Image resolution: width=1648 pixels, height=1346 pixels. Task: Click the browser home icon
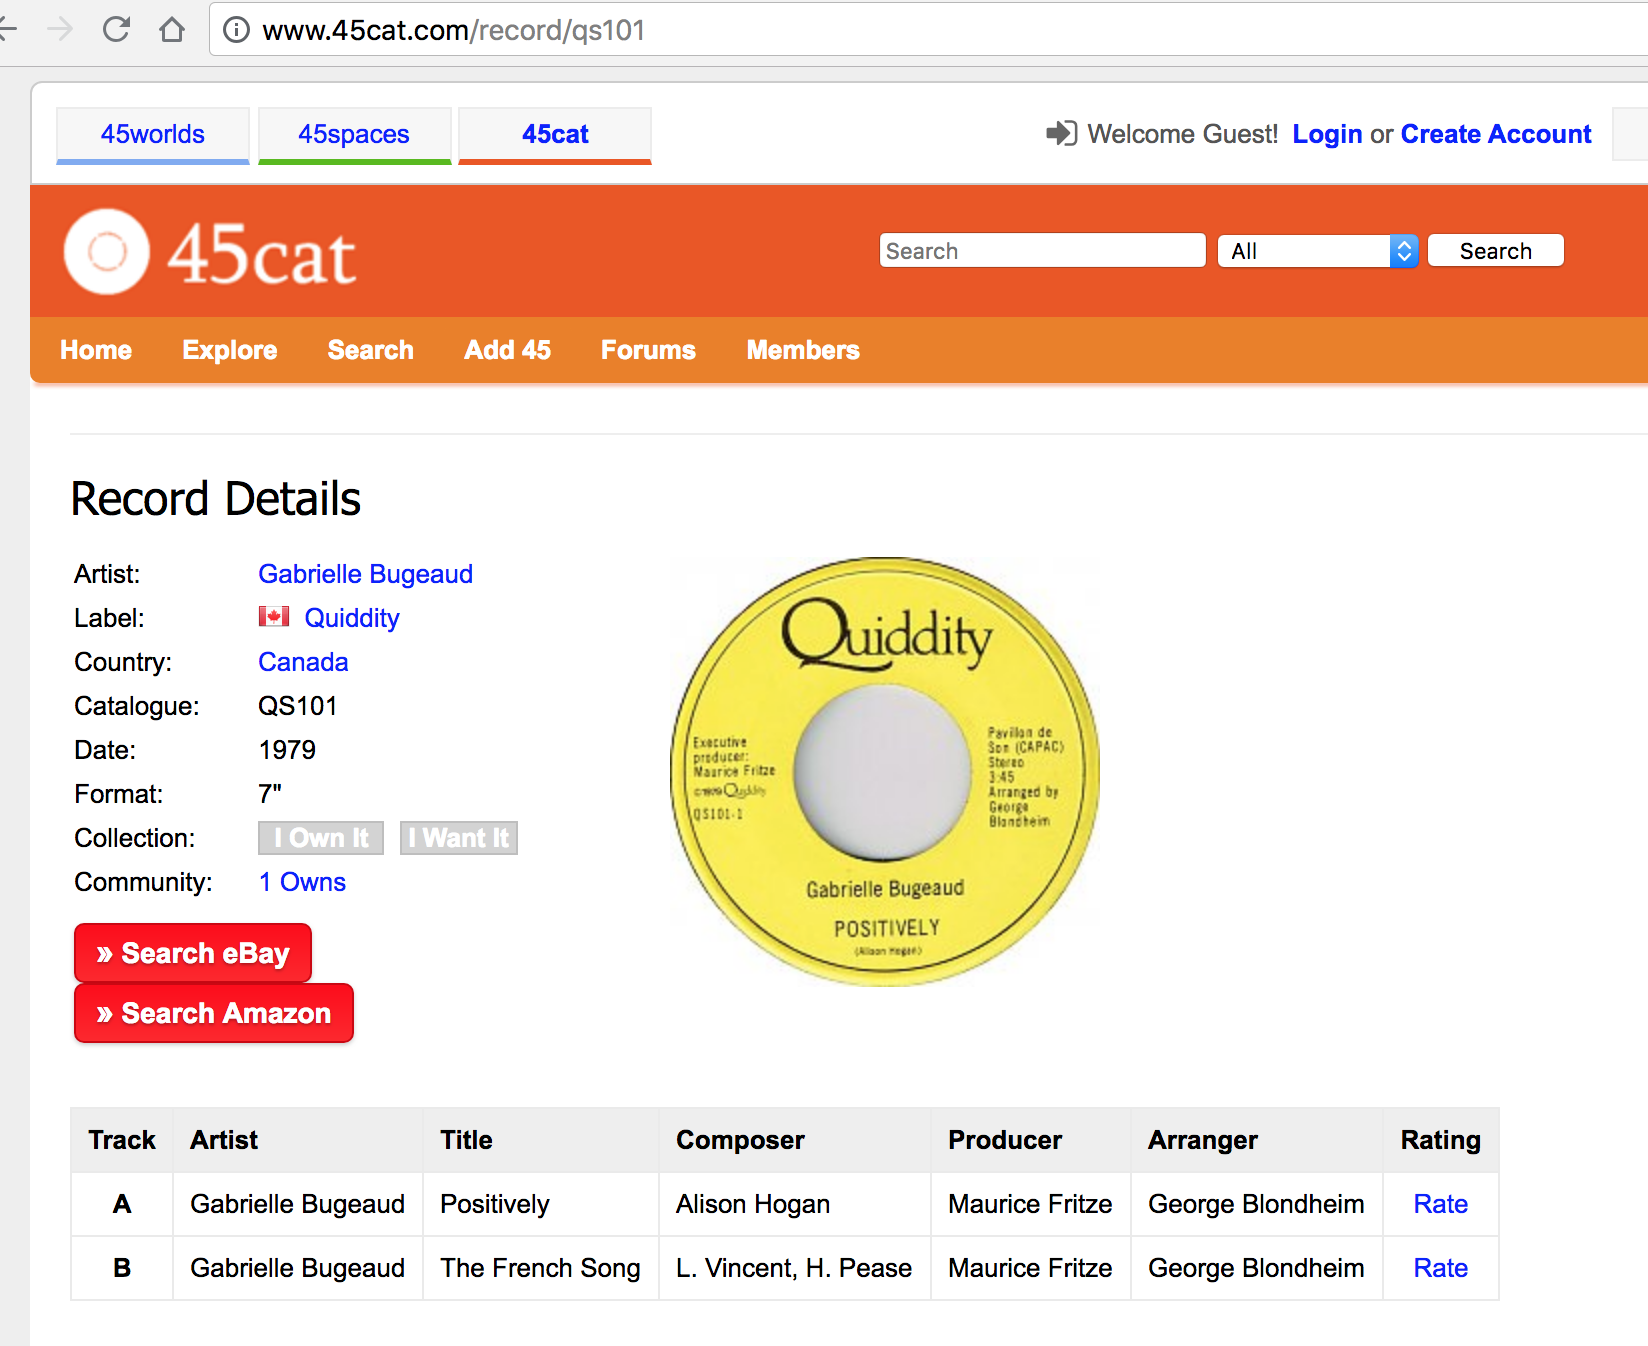(172, 30)
